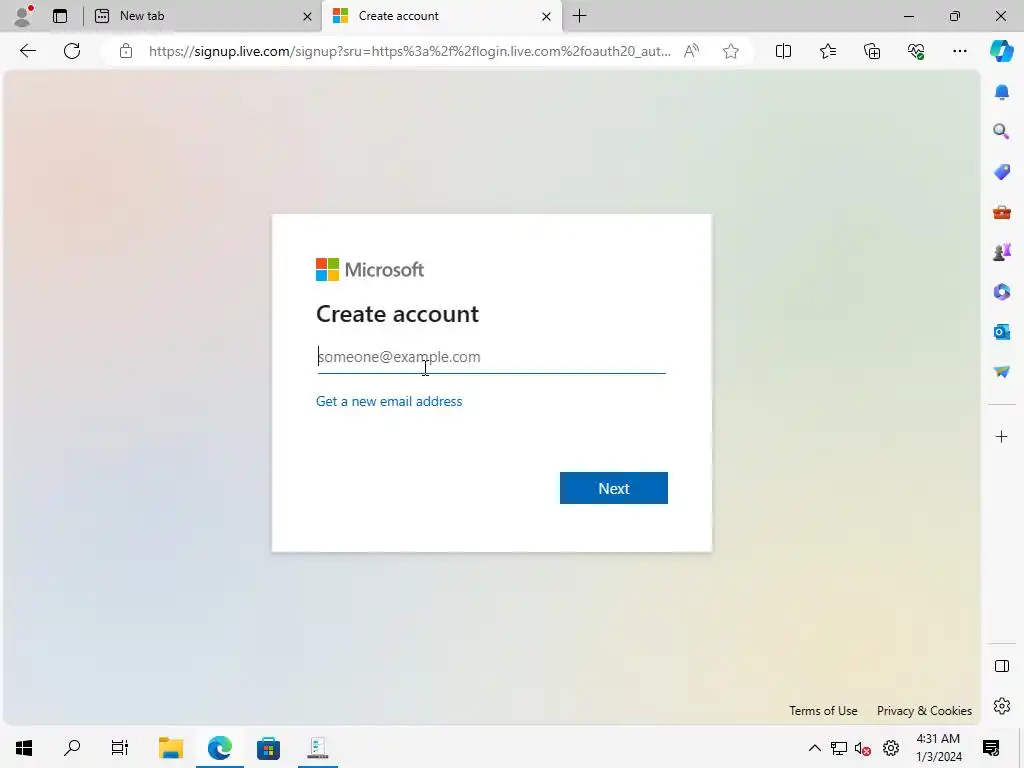Open Settings and more ellipsis menu
The width and height of the screenshot is (1024, 768).
click(x=959, y=51)
